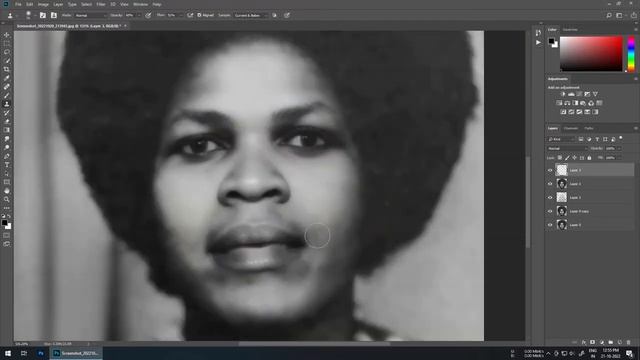The height and width of the screenshot is (360, 640).
Task: Open Task View on taskbar
Action: pyautogui.click(x=24, y=353)
